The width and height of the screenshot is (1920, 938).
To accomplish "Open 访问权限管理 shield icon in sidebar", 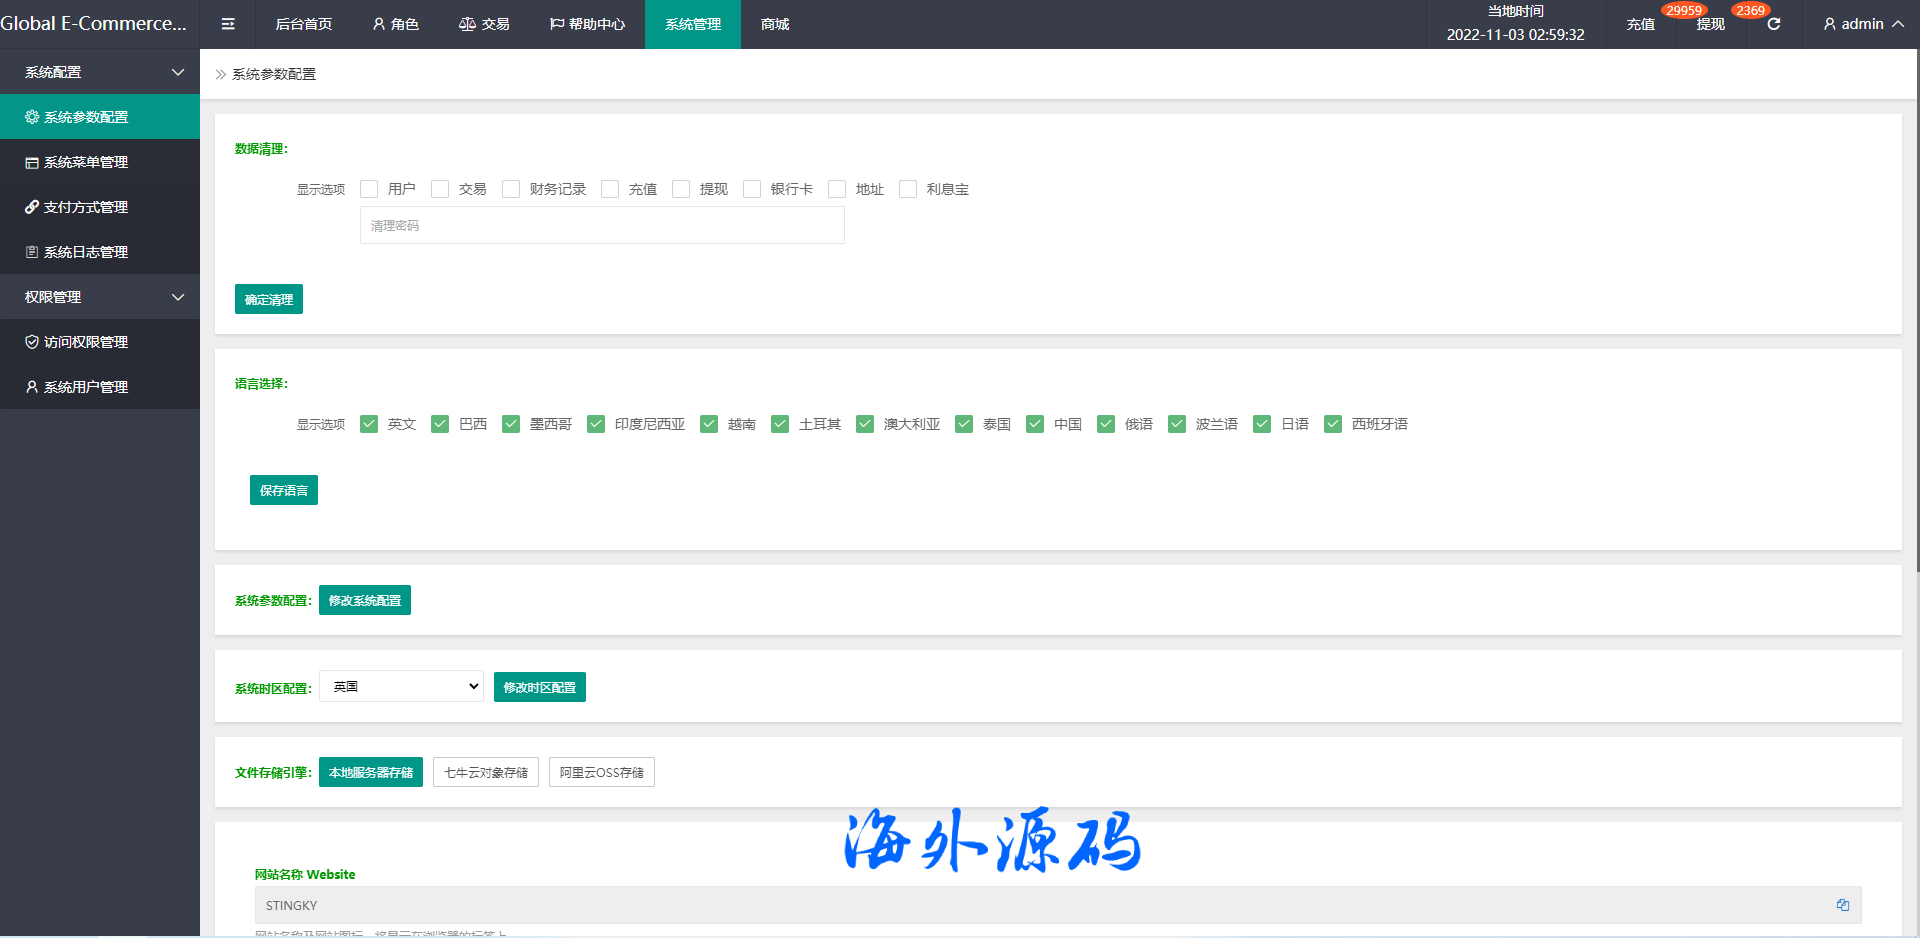I will (x=32, y=342).
